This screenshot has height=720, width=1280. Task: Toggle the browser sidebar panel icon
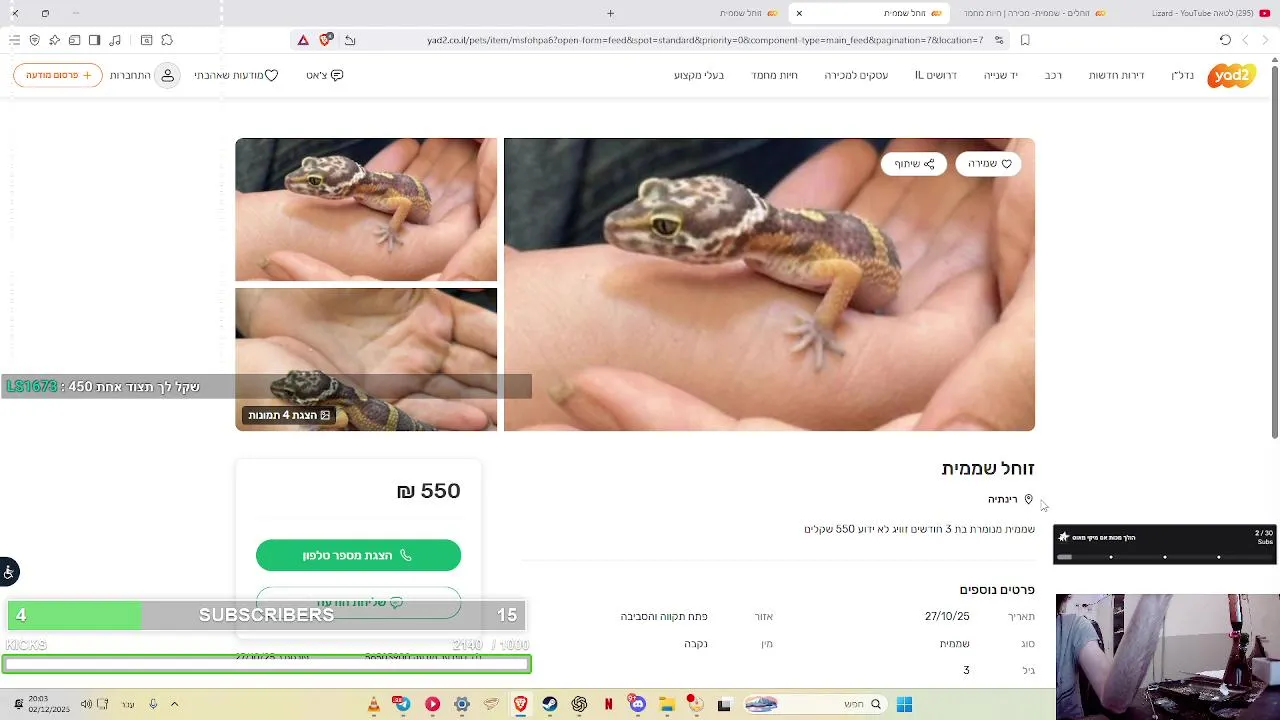coord(94,40)
